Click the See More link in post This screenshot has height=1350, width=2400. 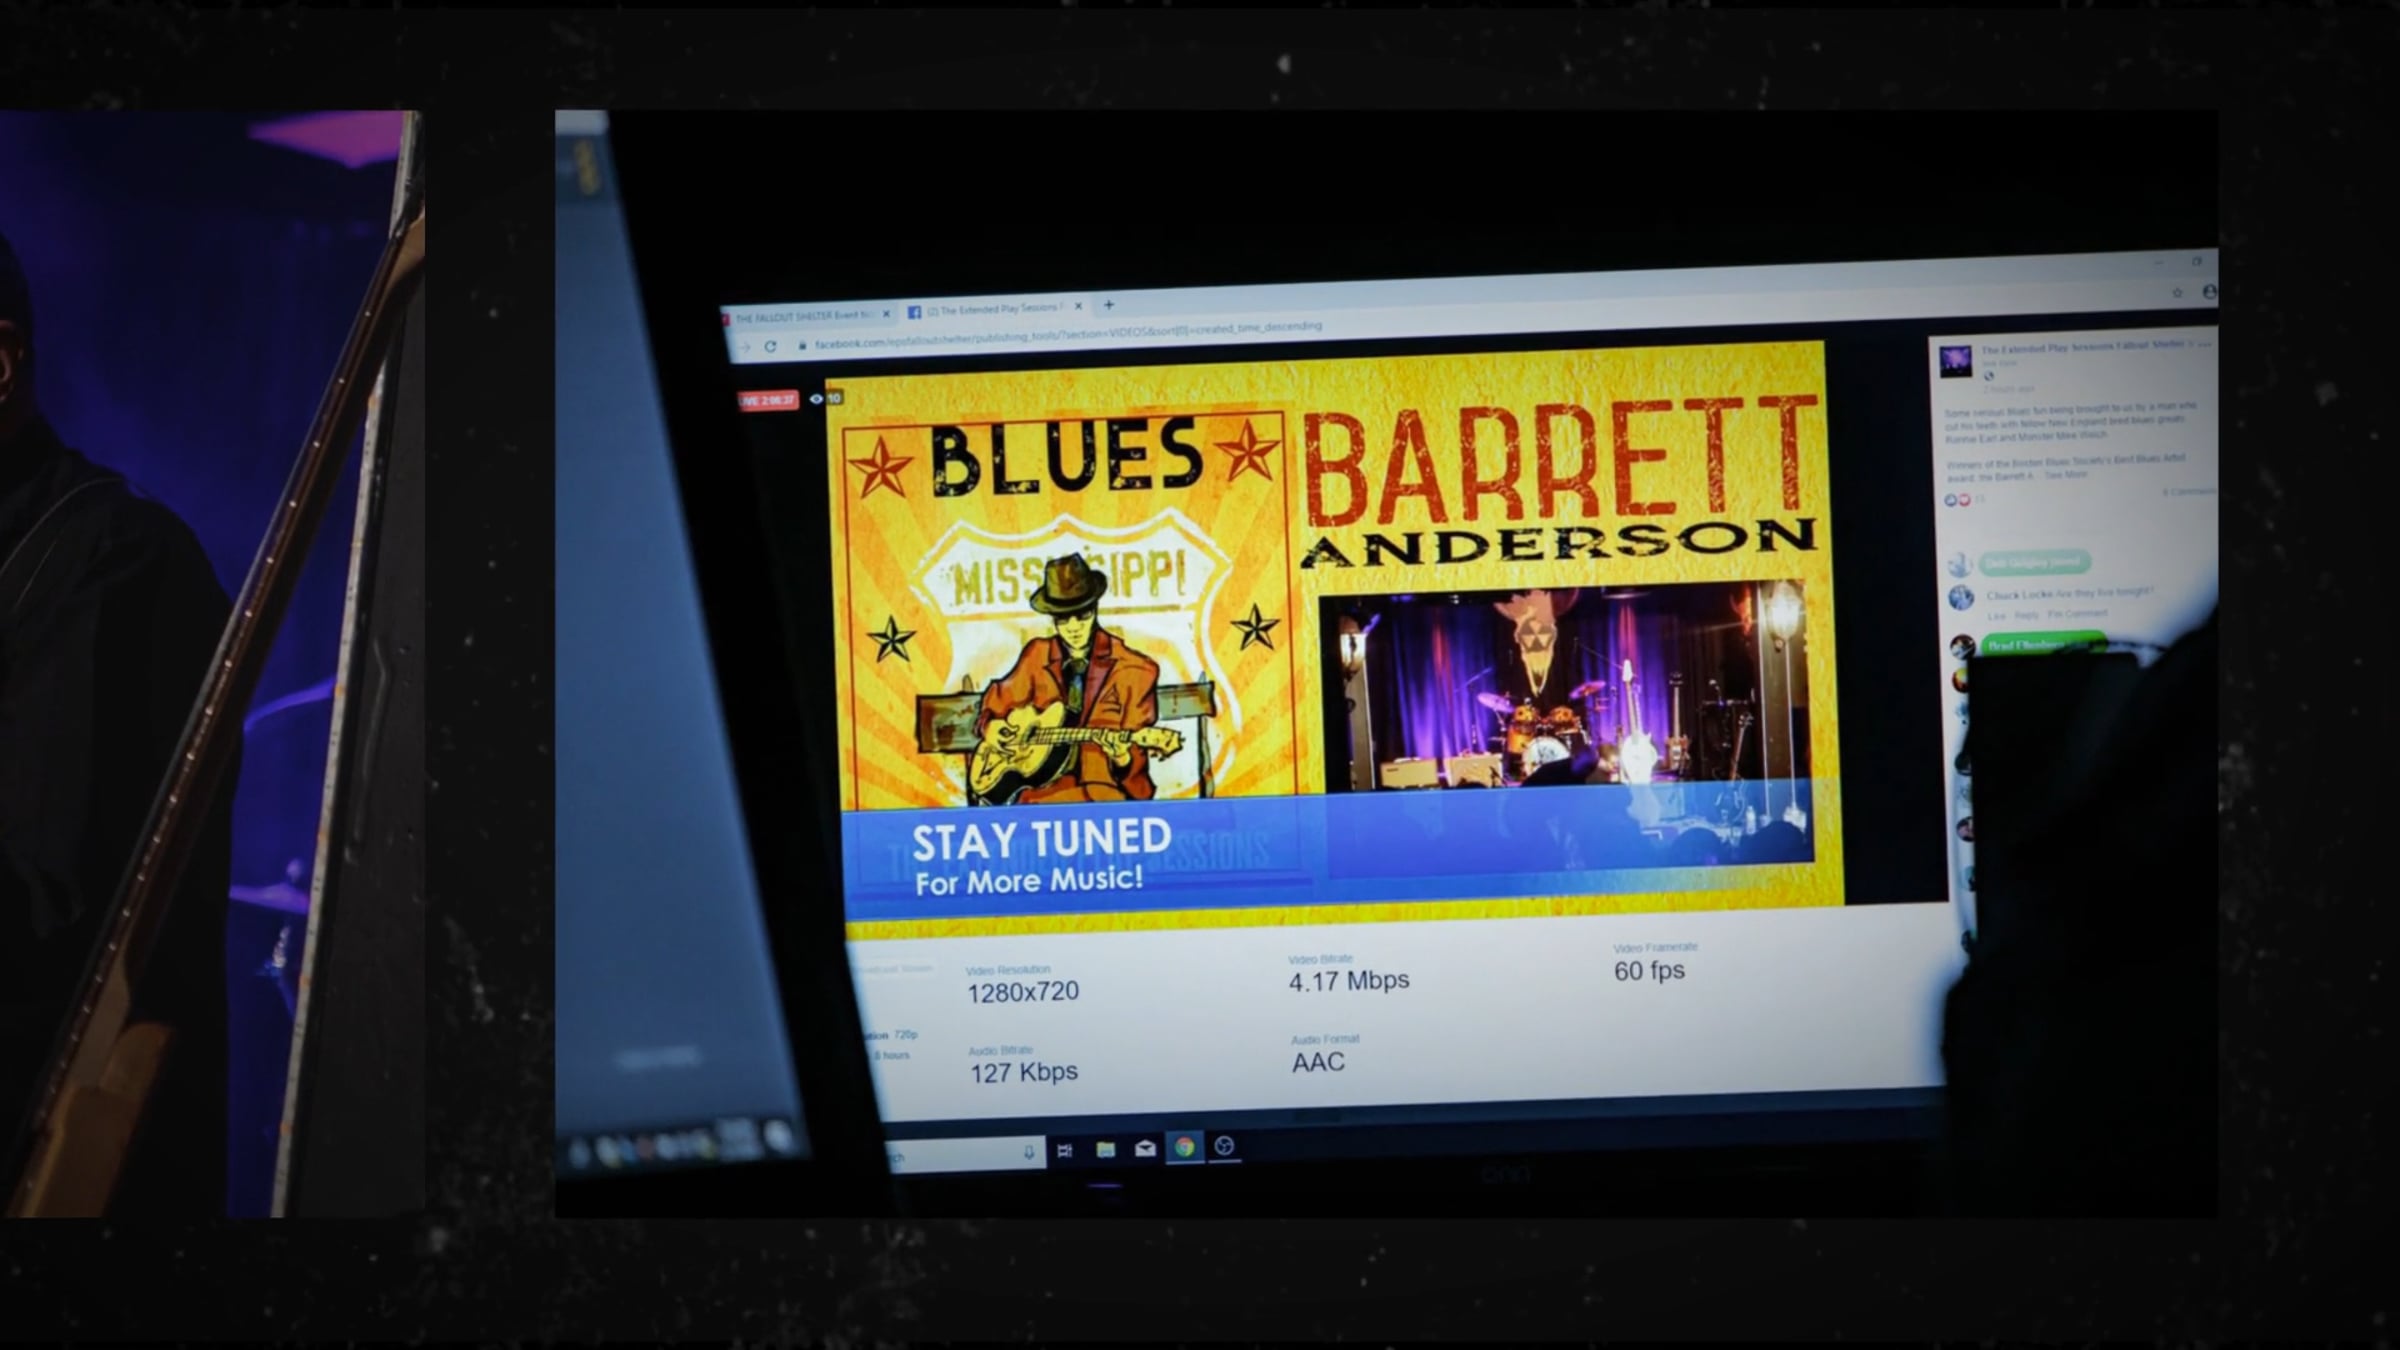pyautogui.click(x=2066, y=475)
